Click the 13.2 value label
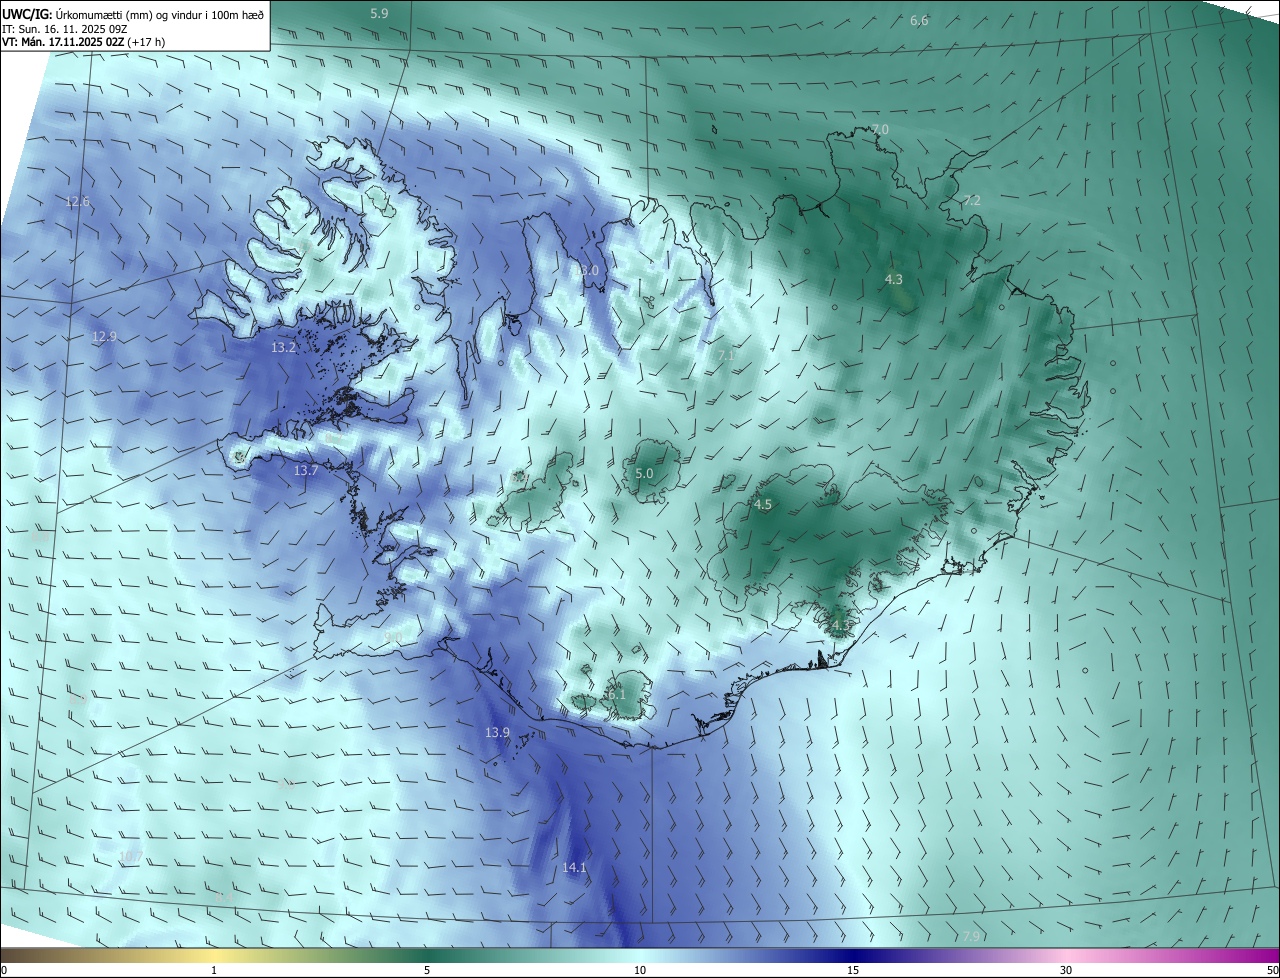 [283, 347]
